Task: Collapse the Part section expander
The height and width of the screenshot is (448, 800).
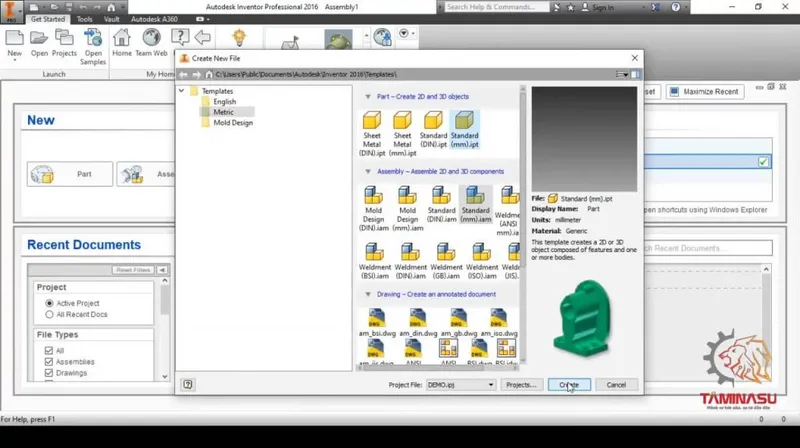Action: tap(368, 96)
